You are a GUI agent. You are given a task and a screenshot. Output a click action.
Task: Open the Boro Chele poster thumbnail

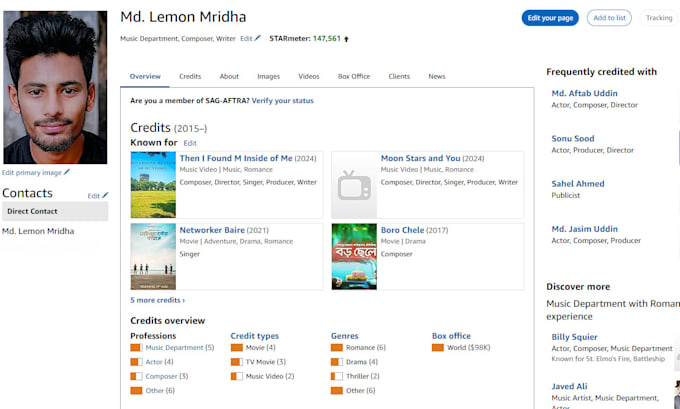[x=354, y=256]
